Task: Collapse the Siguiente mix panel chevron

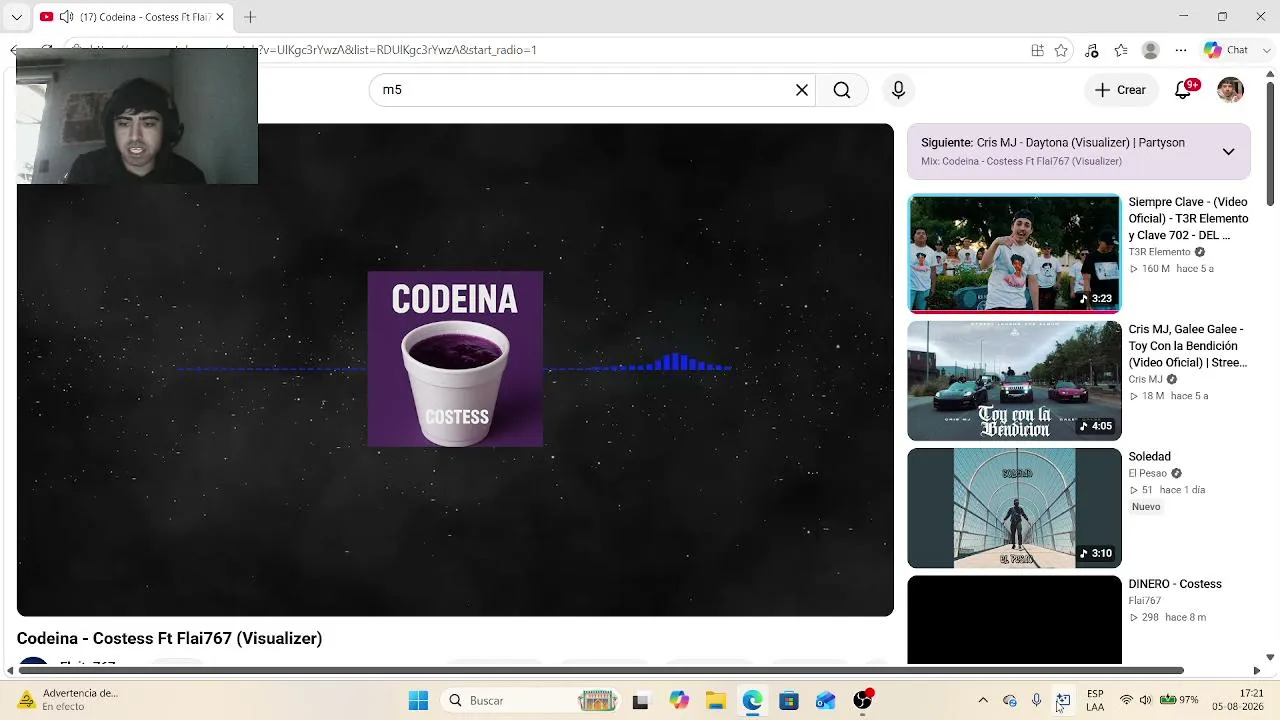Action: point(1228,152)
